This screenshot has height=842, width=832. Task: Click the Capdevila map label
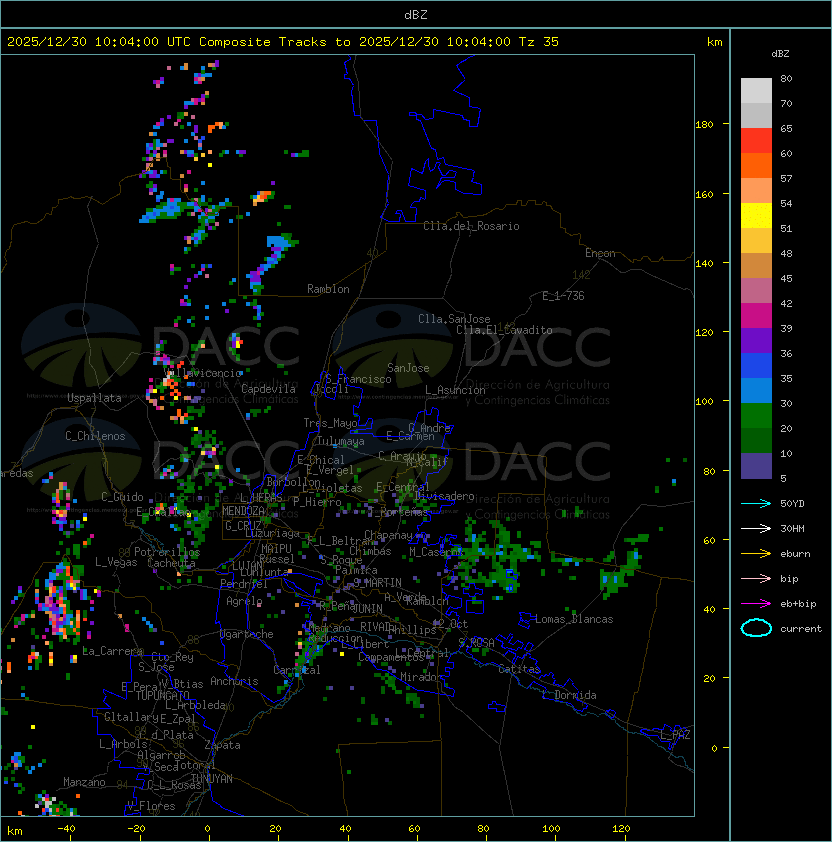[x=268, y=389]
